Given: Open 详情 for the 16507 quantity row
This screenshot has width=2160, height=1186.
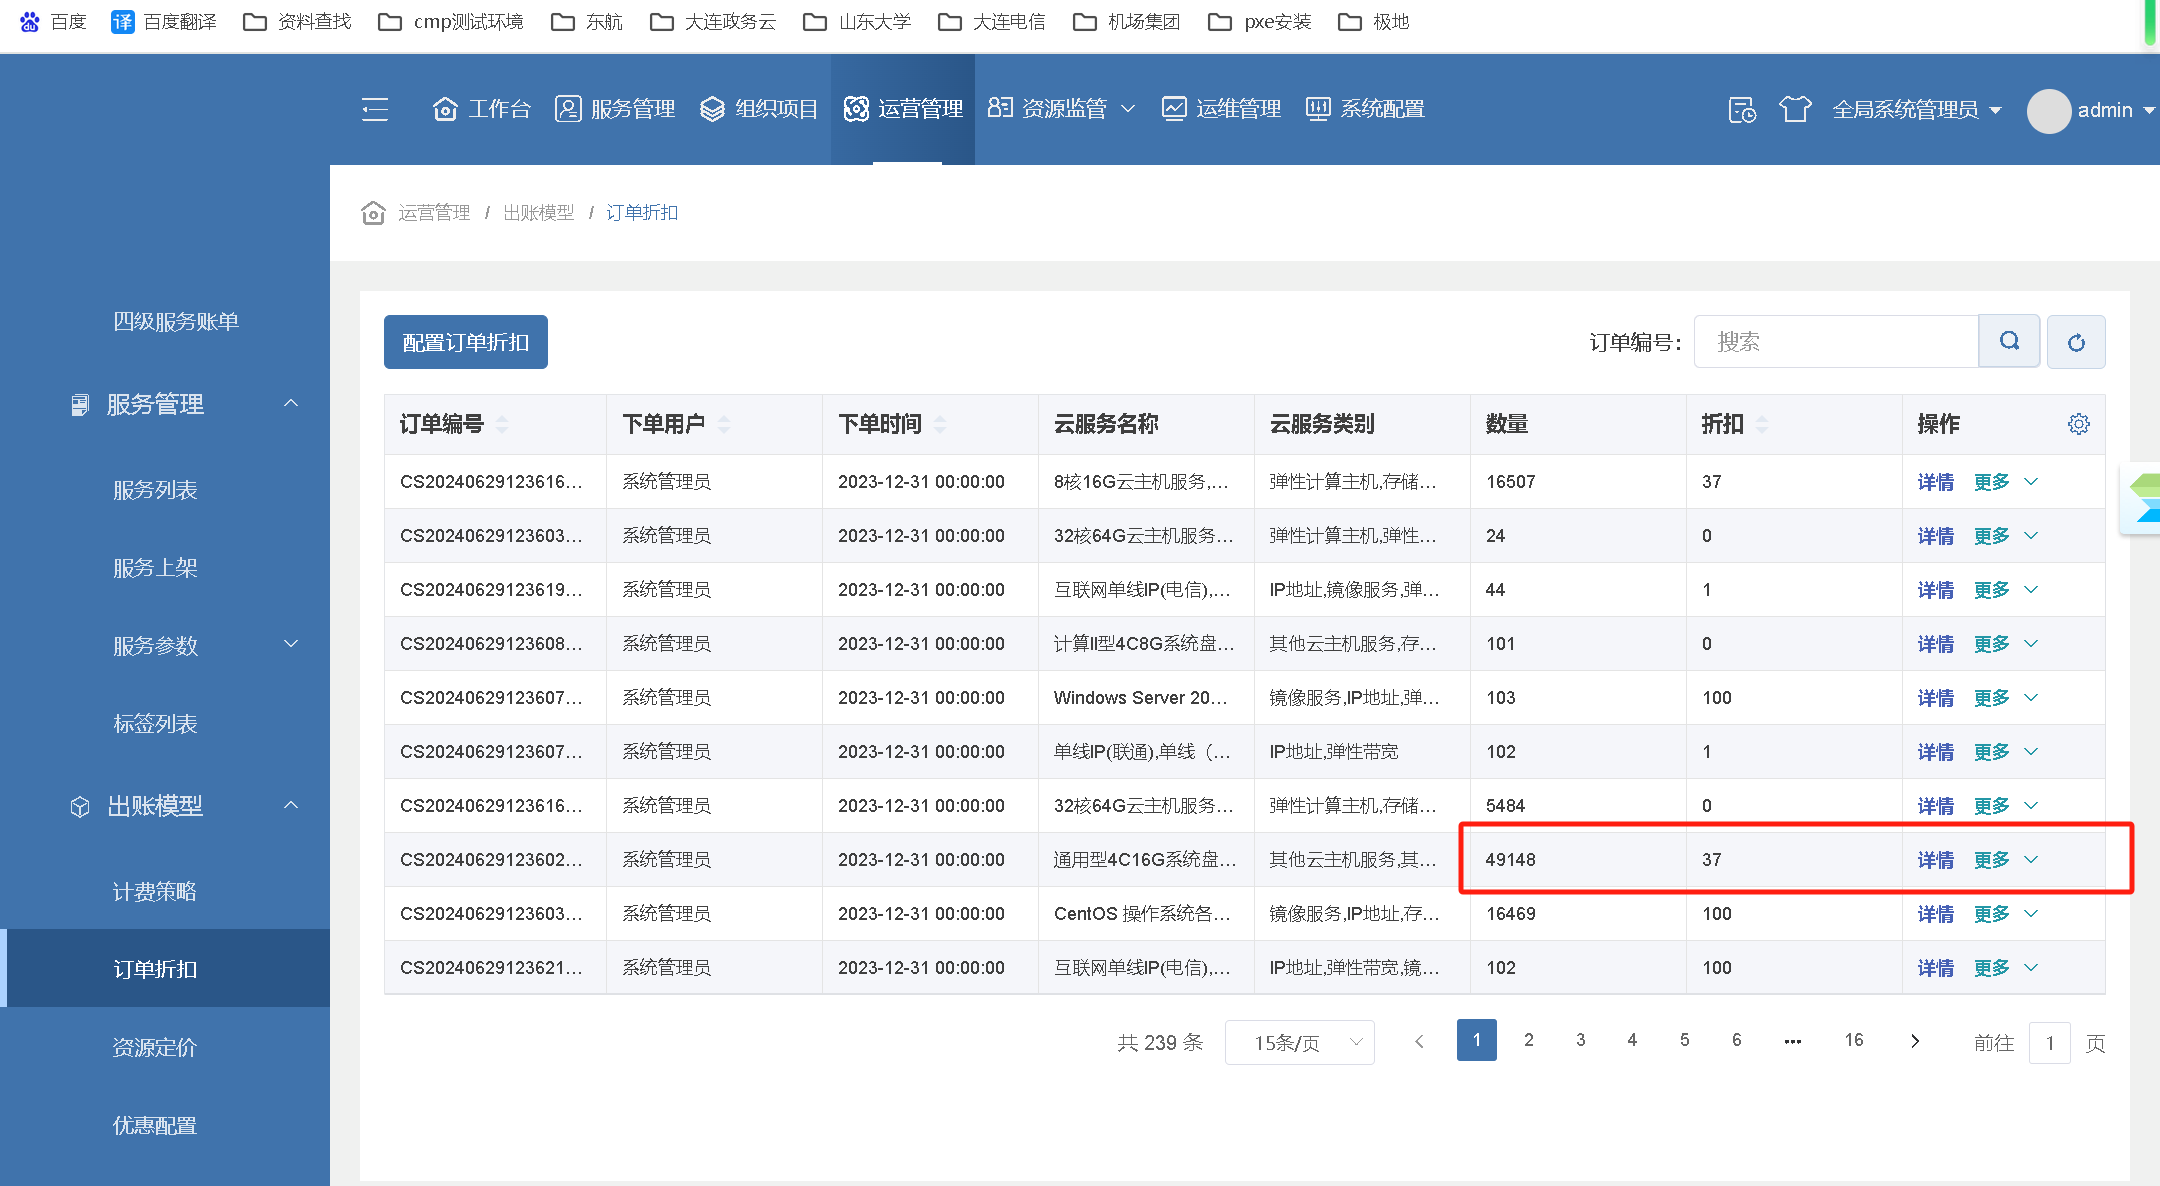Looking at the screenshot, I should (1935, 482).
